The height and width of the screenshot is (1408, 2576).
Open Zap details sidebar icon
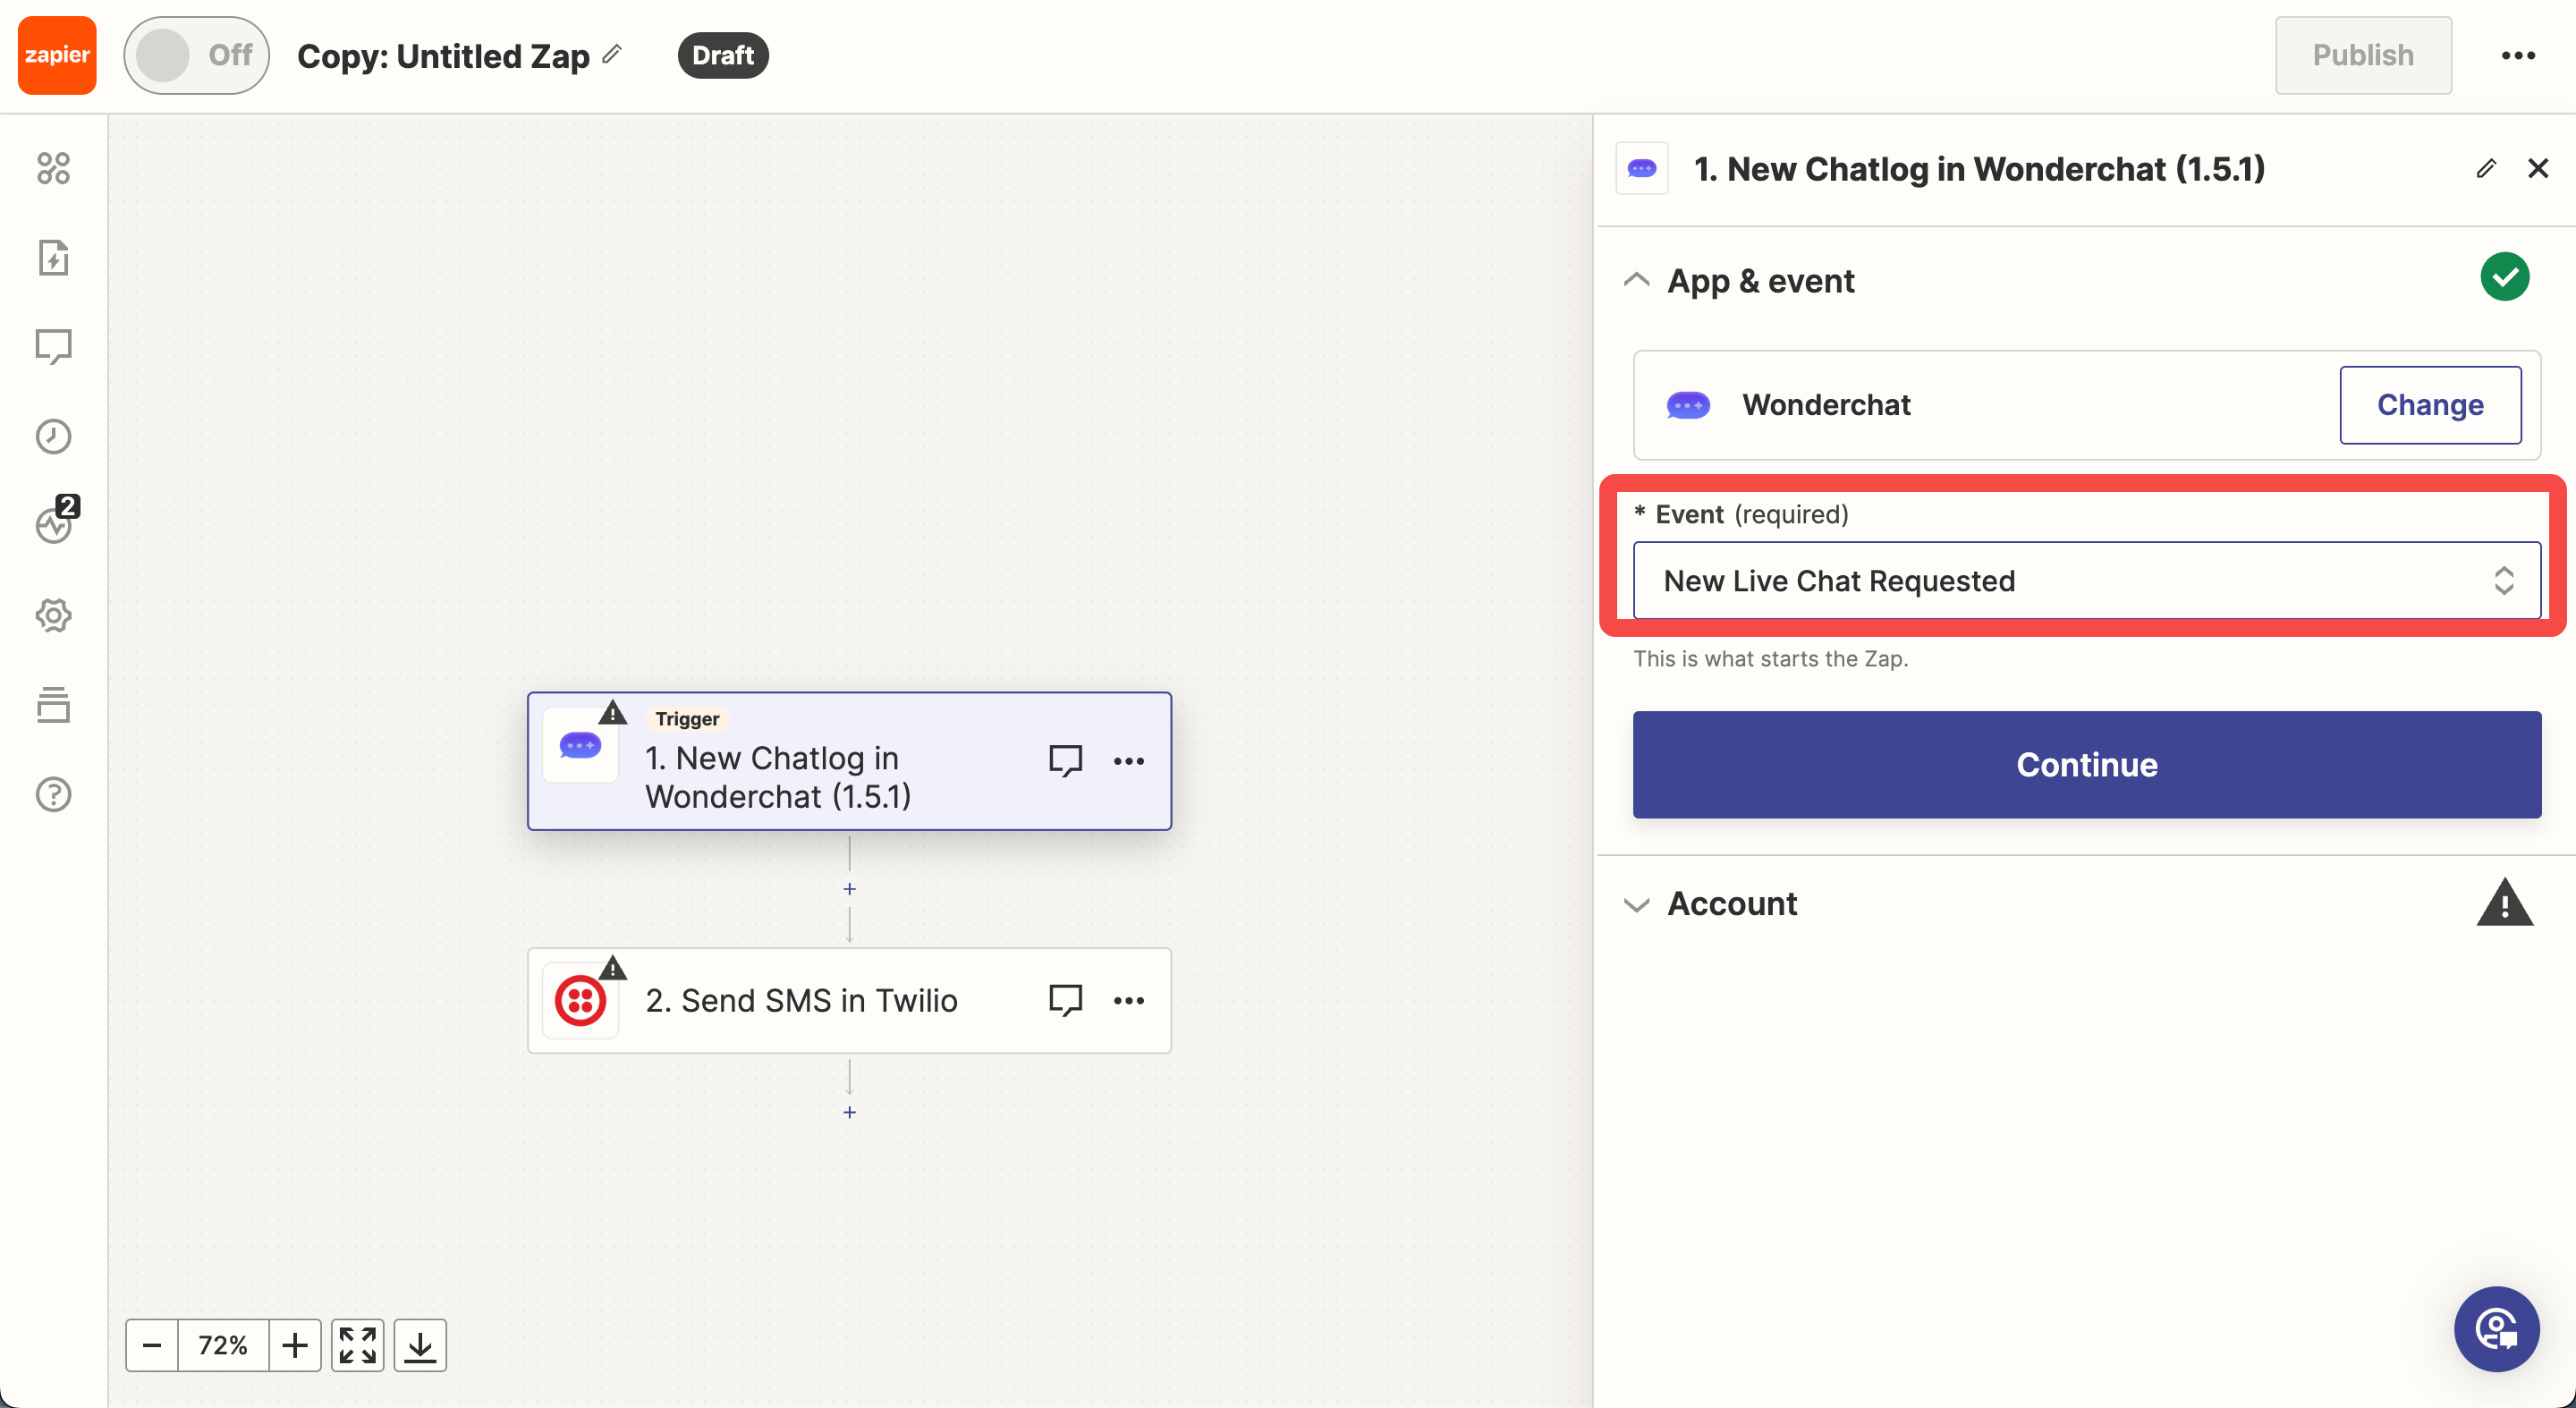point(53,257)
